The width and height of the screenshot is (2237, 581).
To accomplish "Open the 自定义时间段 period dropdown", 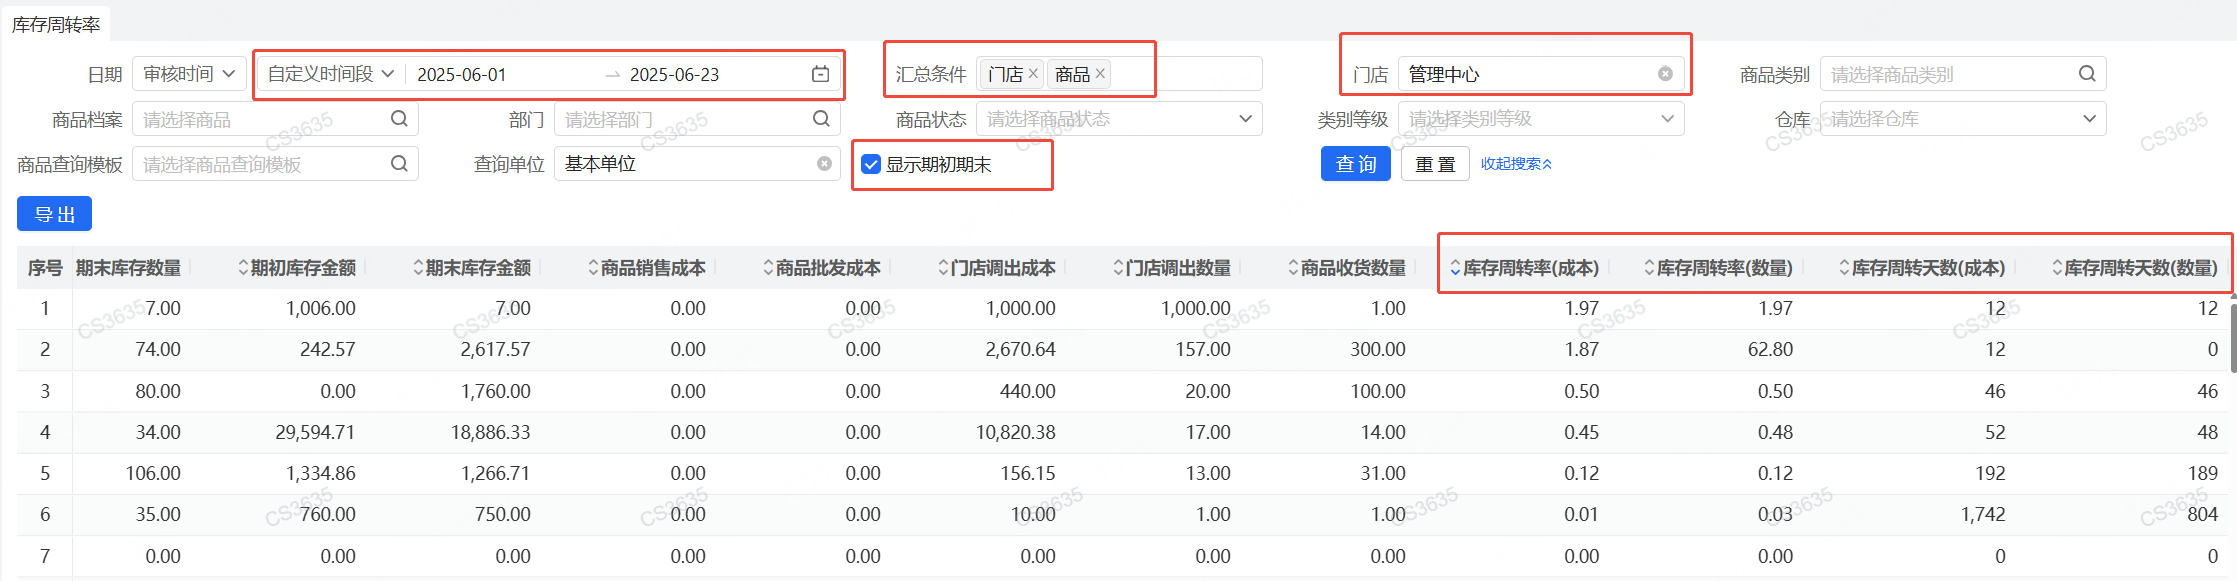I will coord(331,74).
